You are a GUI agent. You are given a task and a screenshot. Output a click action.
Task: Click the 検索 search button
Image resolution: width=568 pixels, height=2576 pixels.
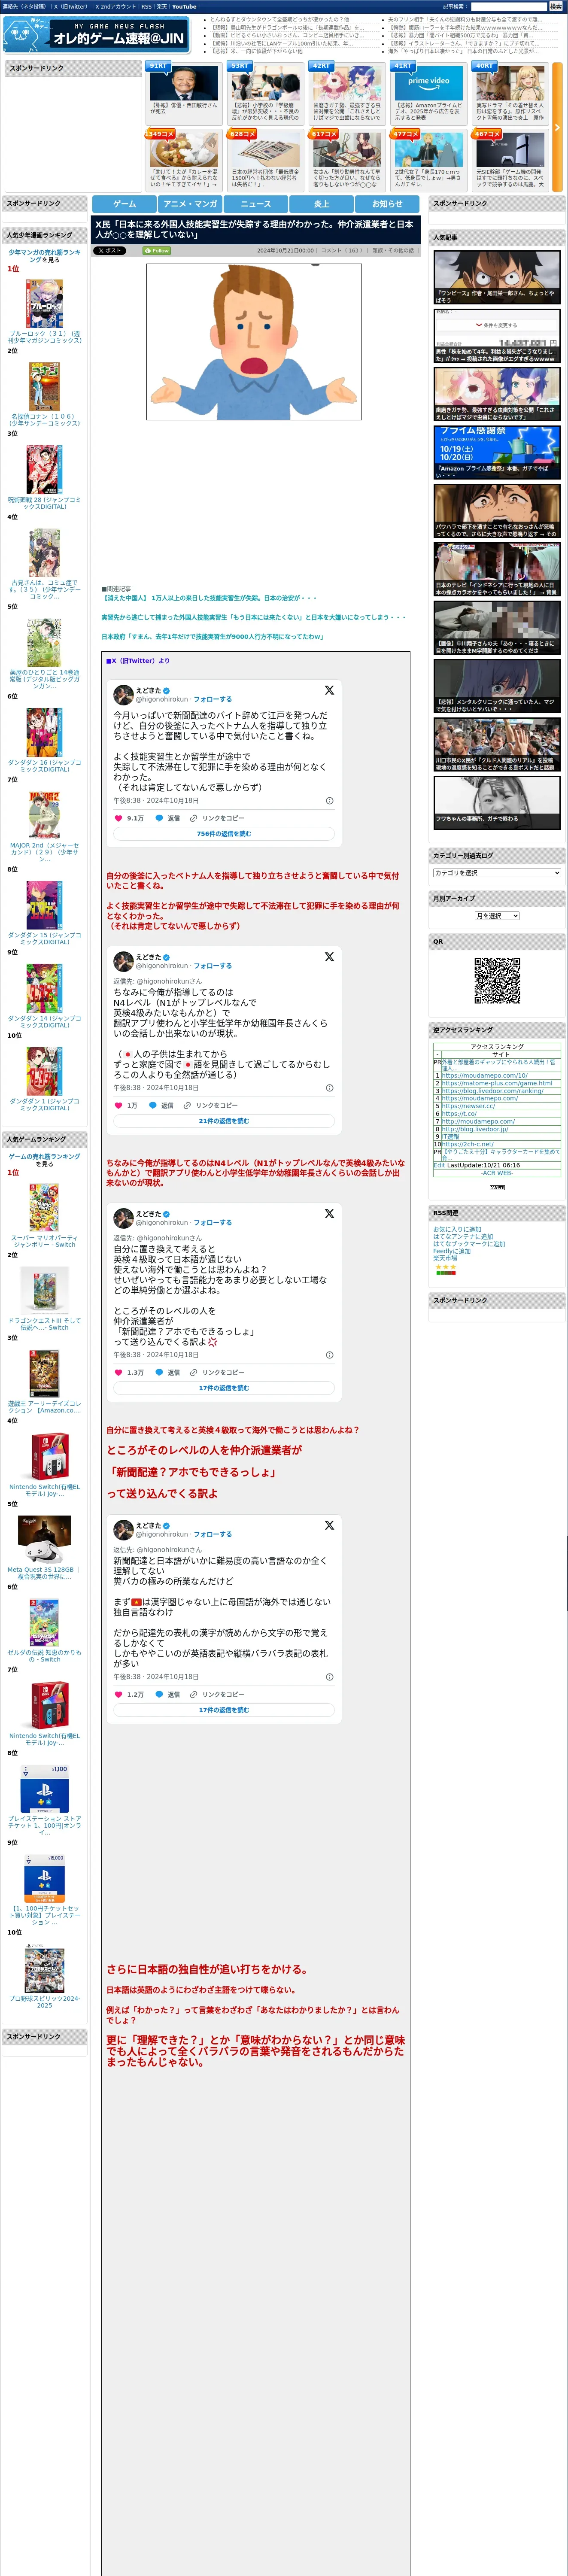(555, 6)
